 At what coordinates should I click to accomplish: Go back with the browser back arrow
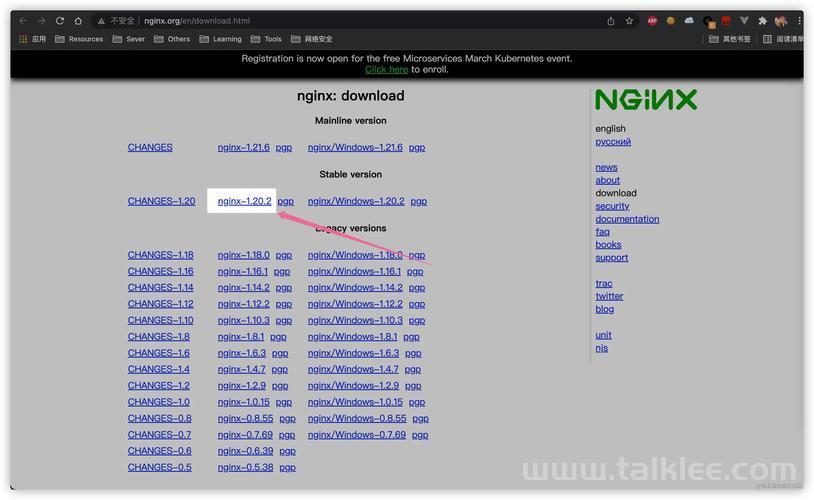click(x=23, y=21)
